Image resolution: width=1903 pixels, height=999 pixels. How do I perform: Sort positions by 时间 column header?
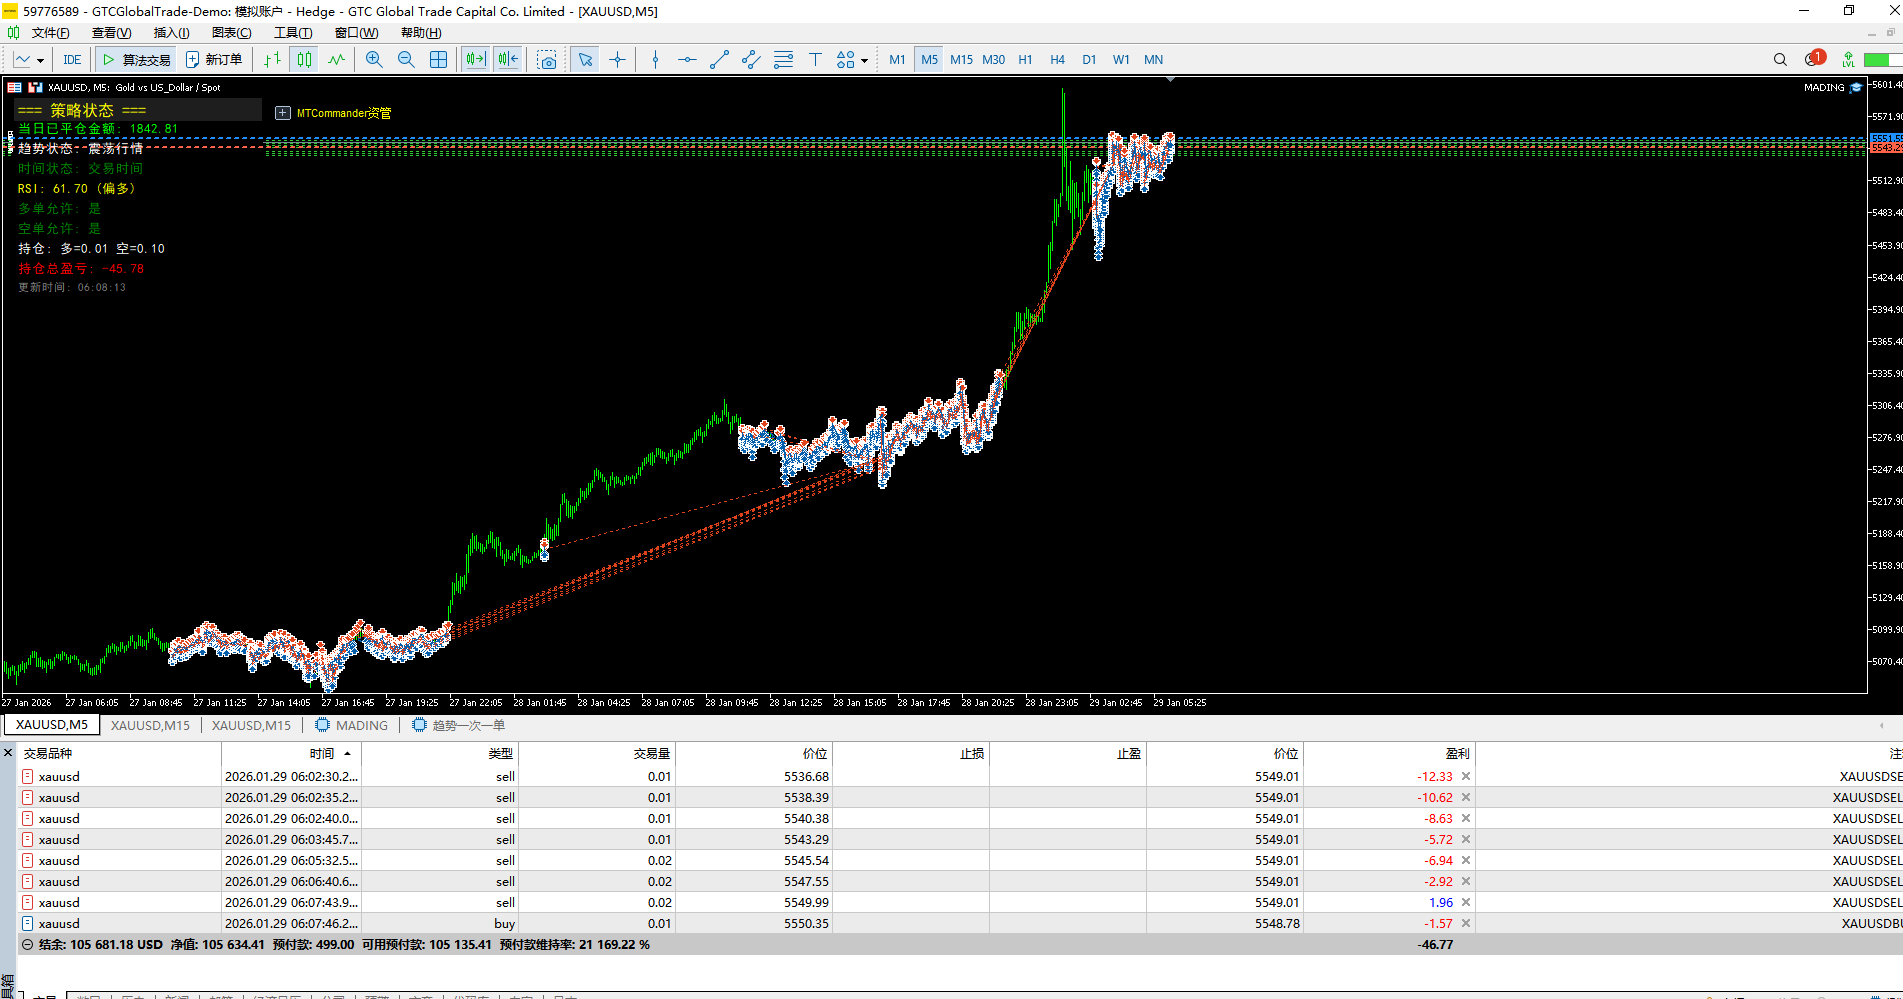tap(291, 753)
